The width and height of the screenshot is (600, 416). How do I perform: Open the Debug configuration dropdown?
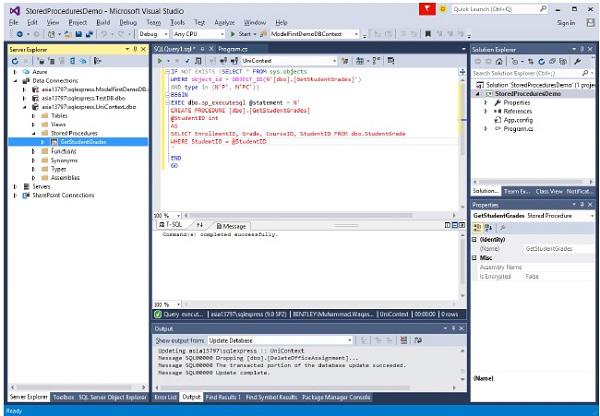click(153, 34)
